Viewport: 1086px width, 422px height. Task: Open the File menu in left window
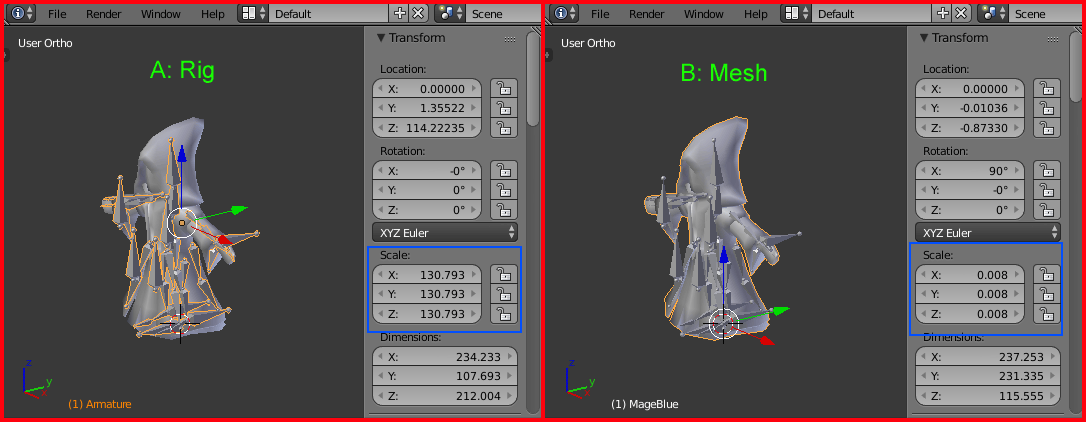point(57,14)
